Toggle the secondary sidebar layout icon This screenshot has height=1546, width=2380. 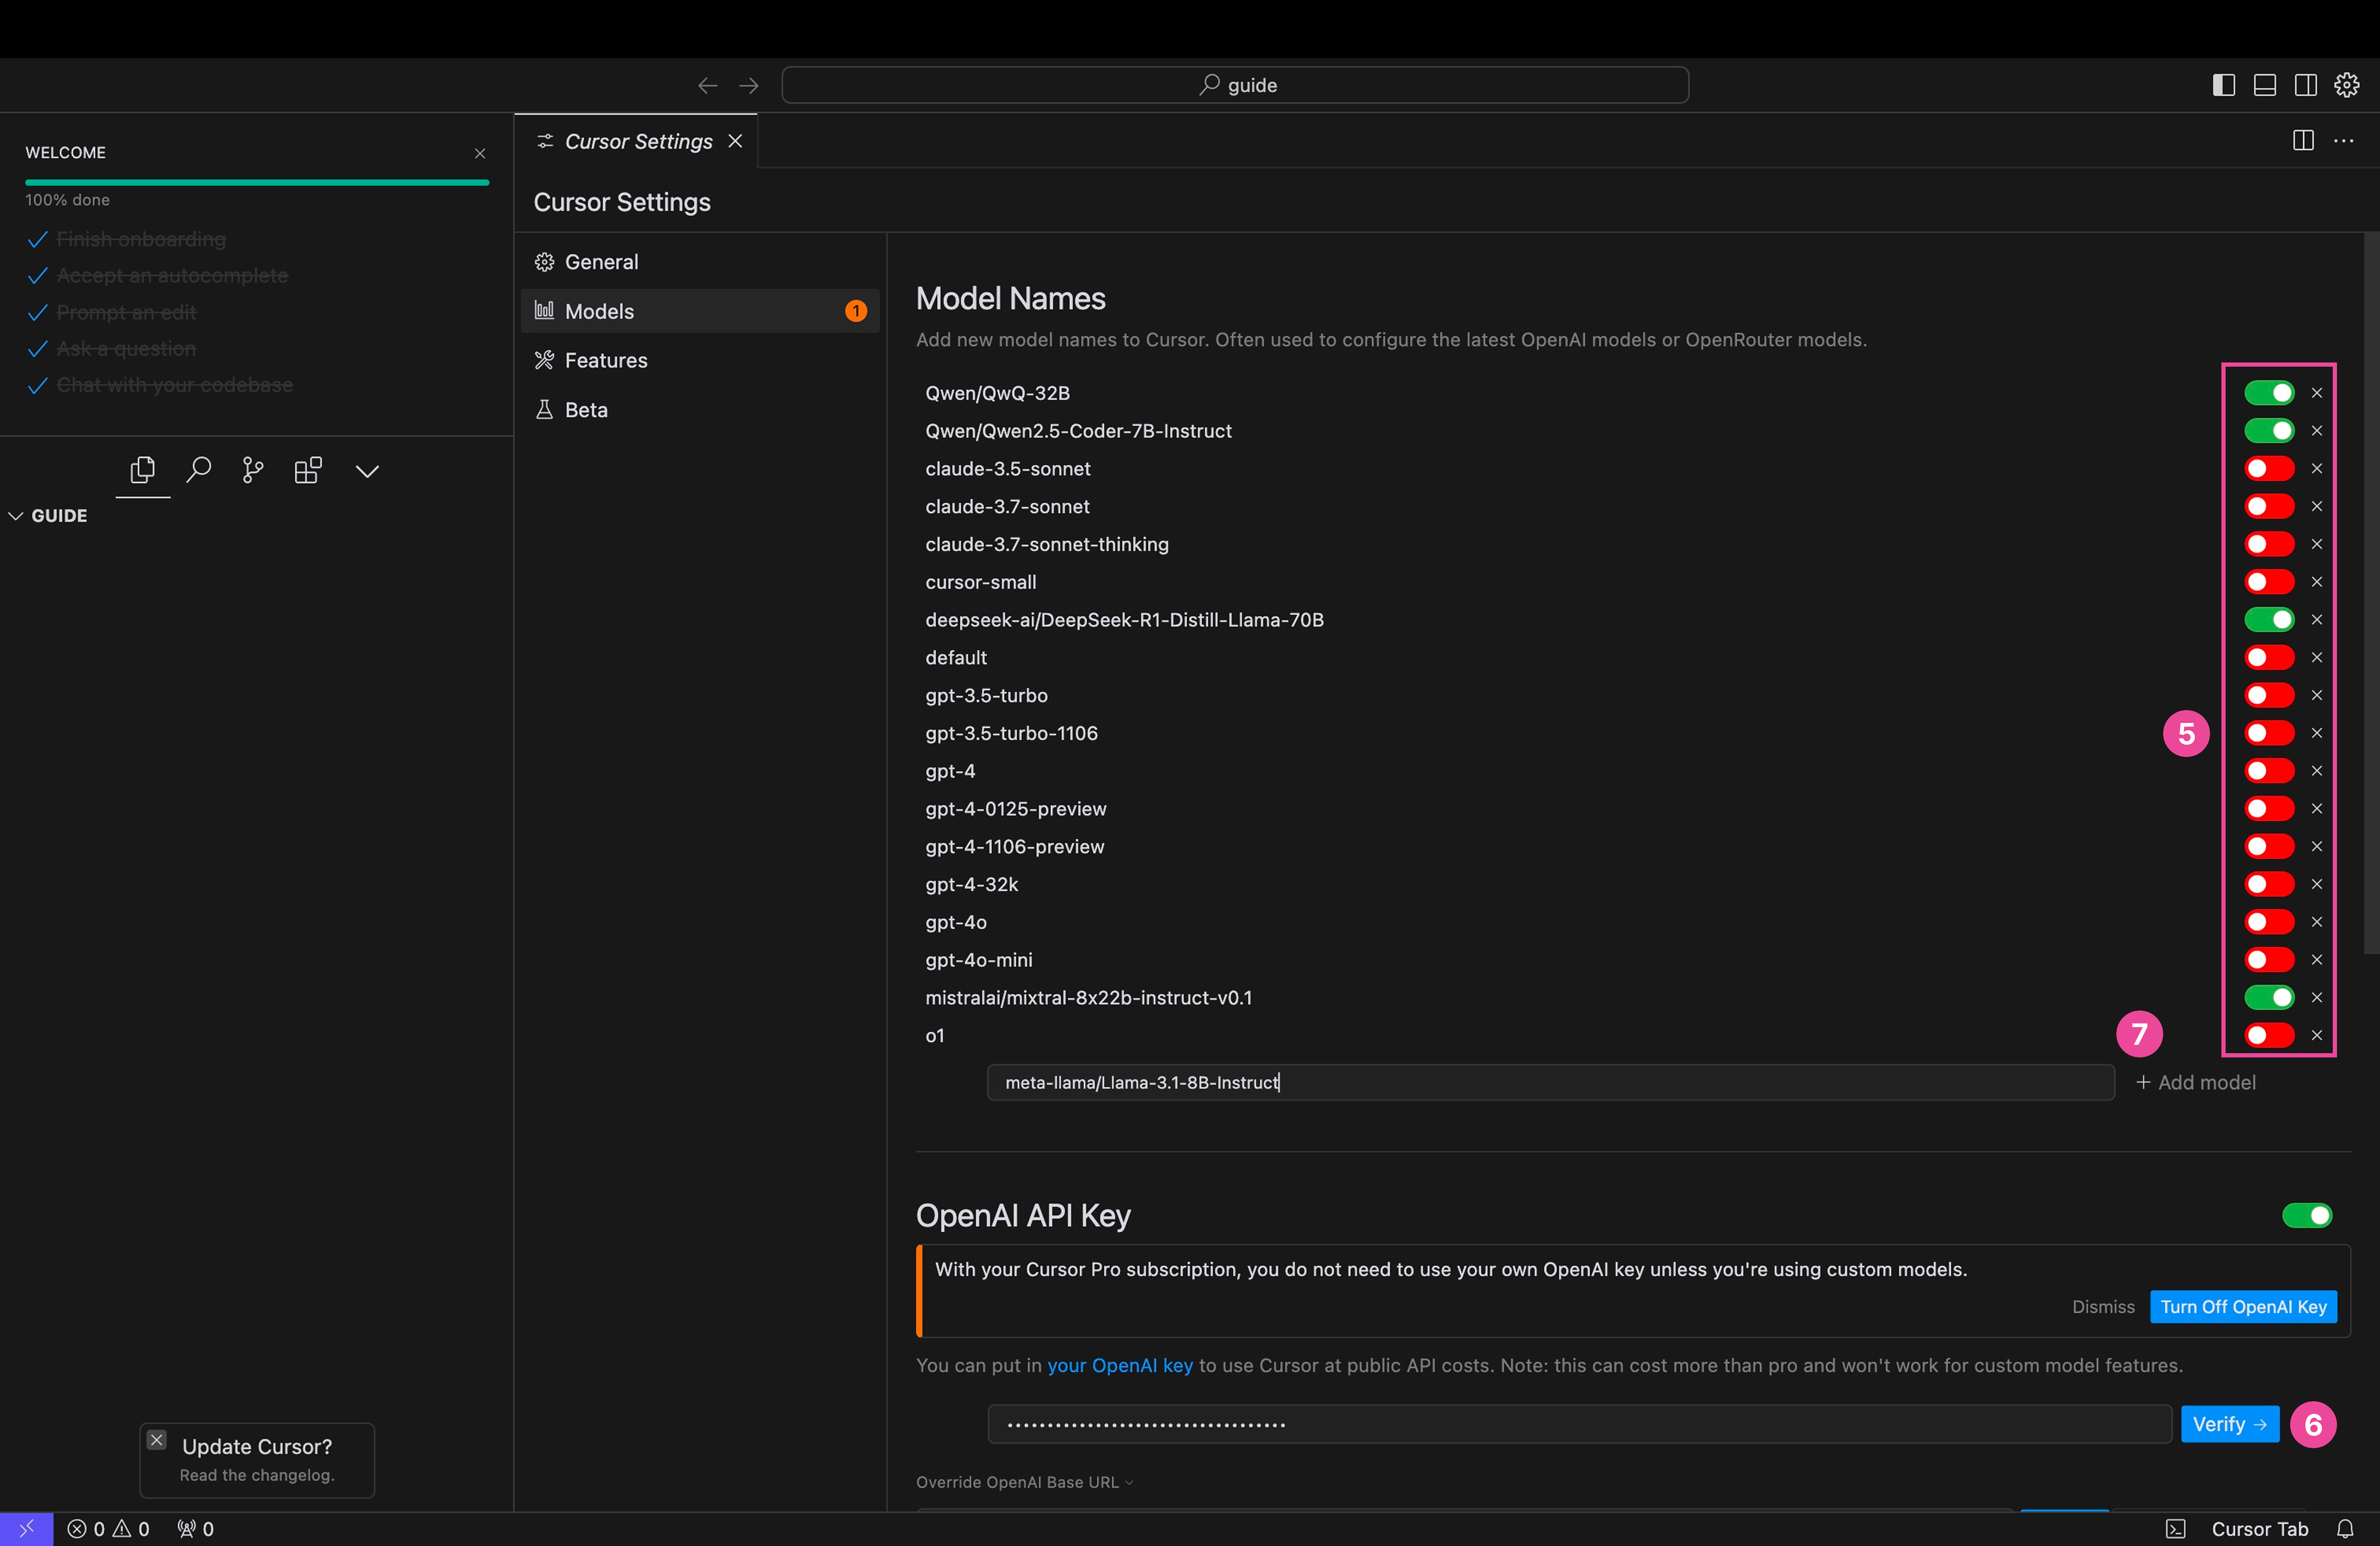point(2306,85)
